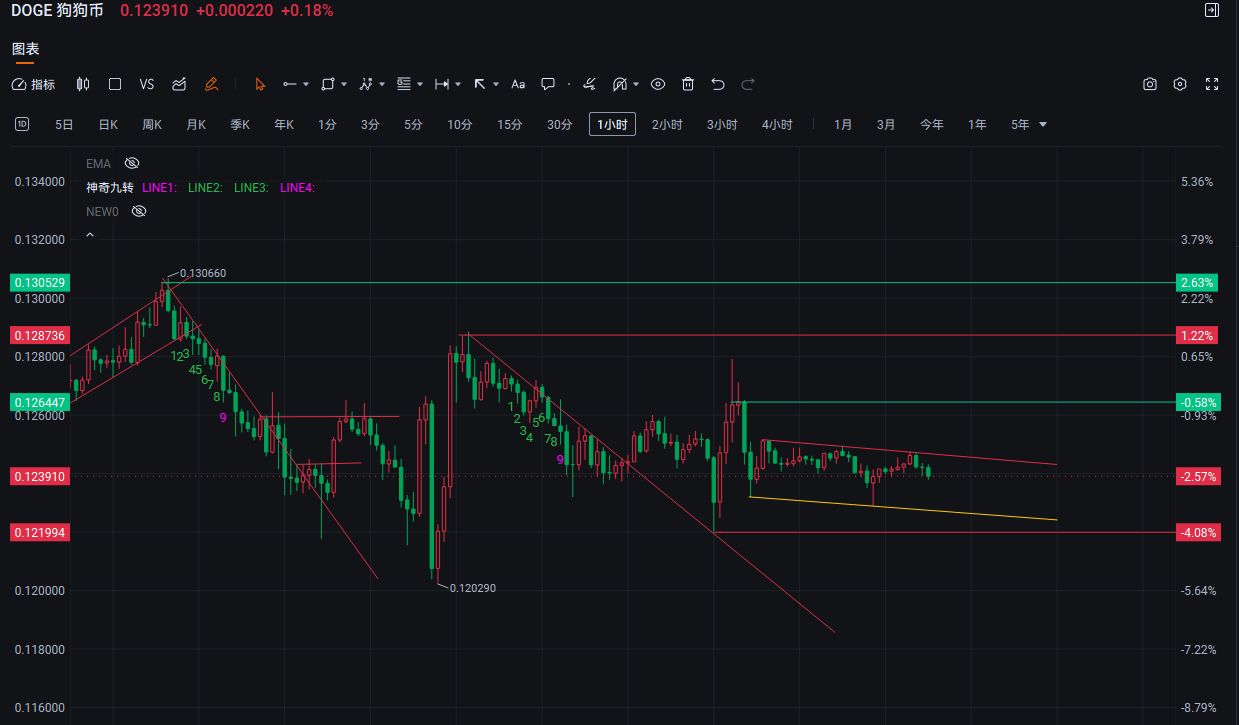The width and height of the screenshot is (1239, 725).
Task: Select the 4小时 timeframe
Action: 776,125
